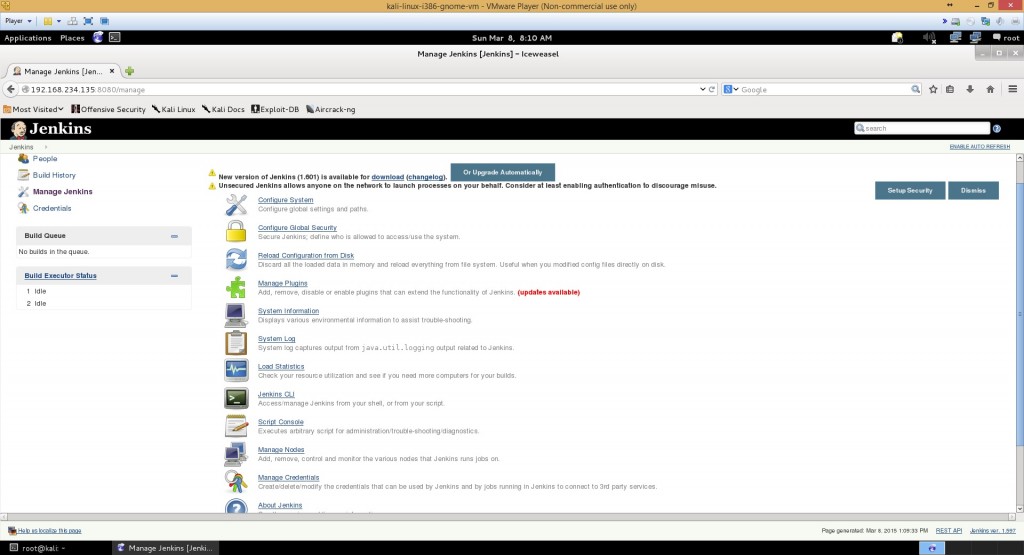Click the Script Console notepad icon
1024x555 pixels.
click(x=236, y=426)
